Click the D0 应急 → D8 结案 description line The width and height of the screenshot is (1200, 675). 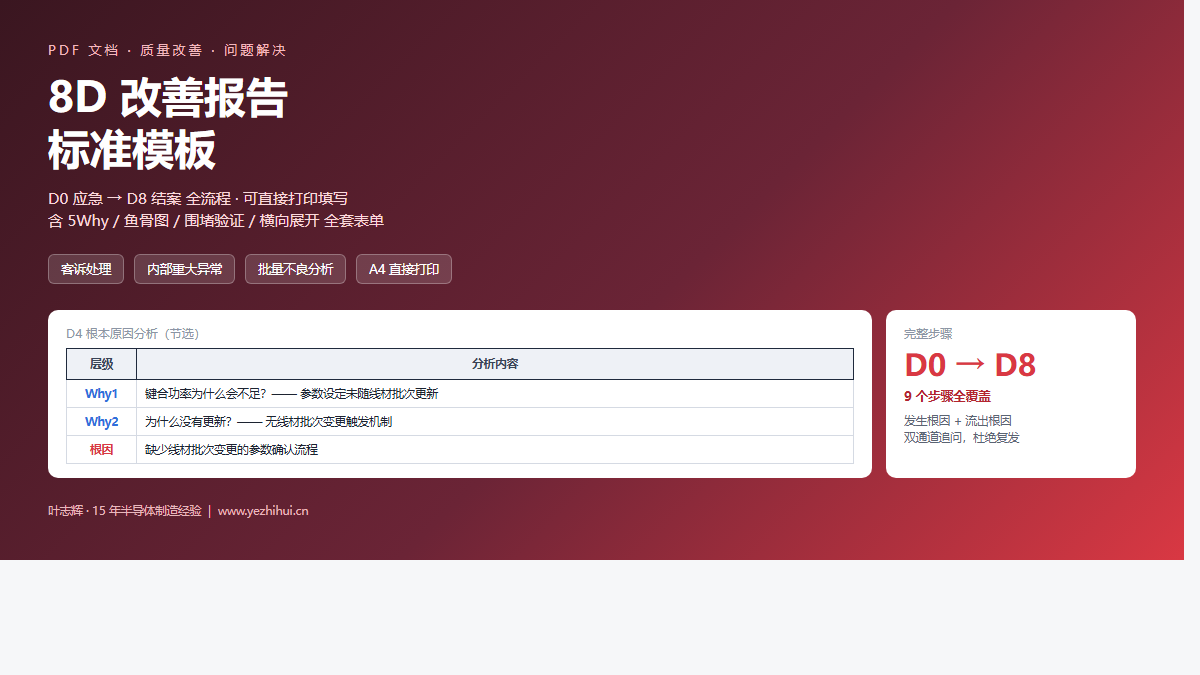click(x=198, y=198)
